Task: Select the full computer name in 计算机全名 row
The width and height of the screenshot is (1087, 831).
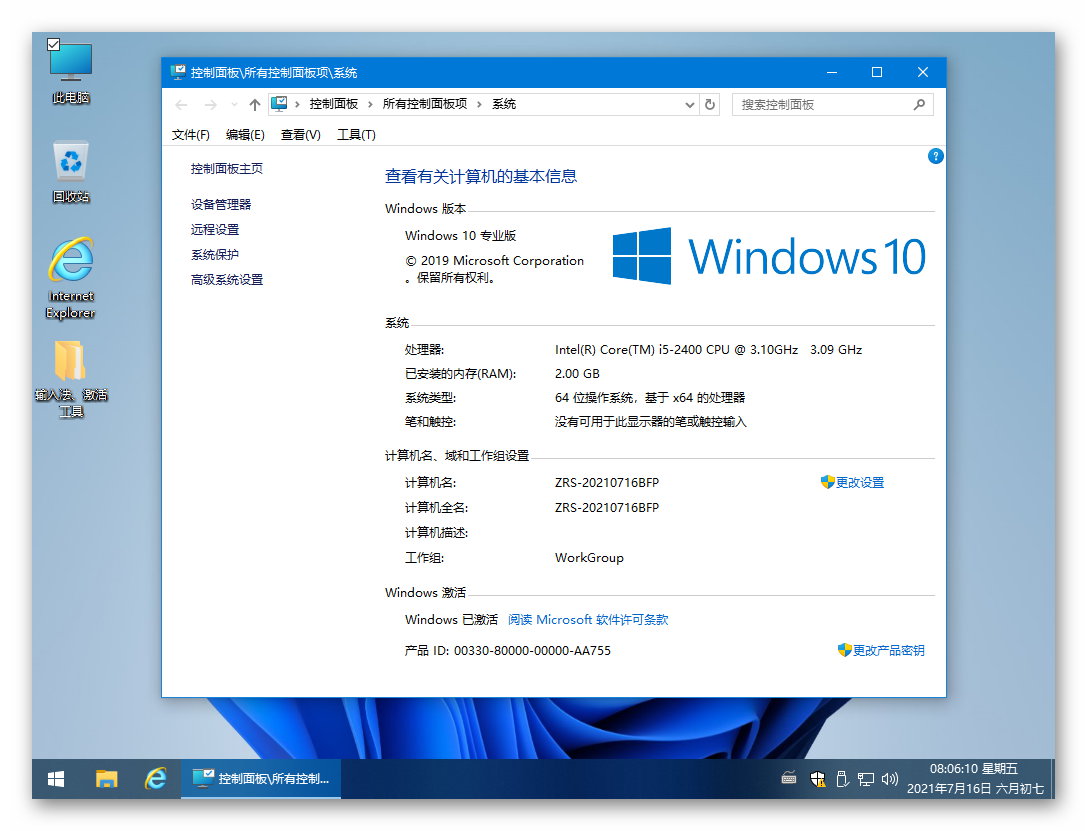Action: [x=607, y=507]
